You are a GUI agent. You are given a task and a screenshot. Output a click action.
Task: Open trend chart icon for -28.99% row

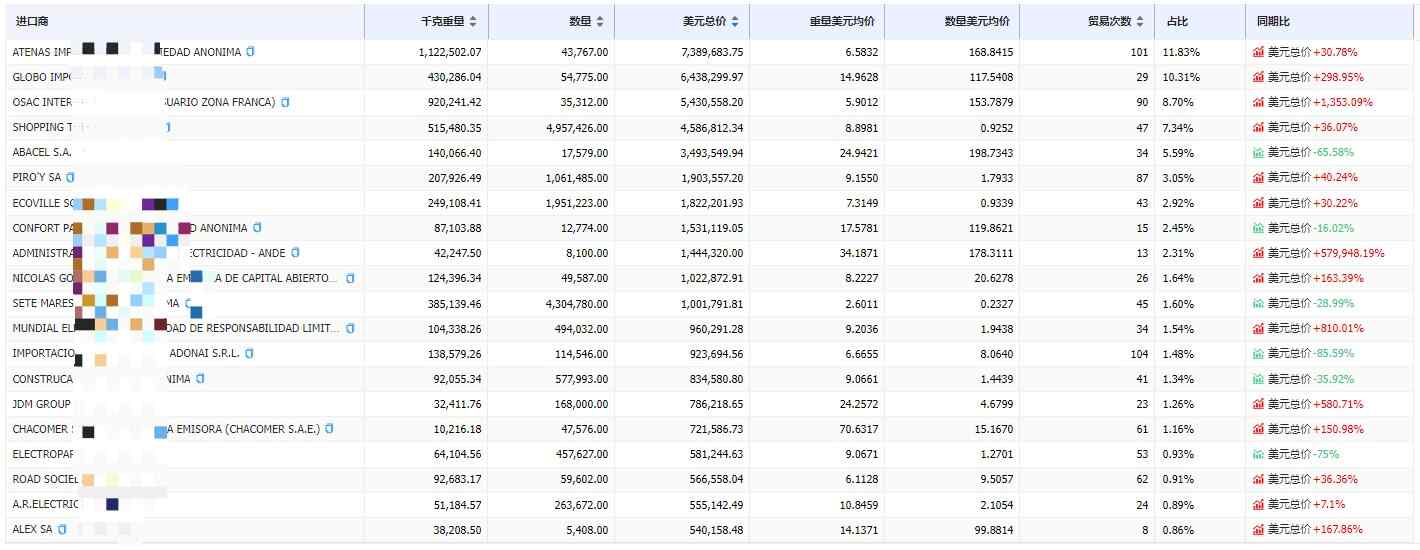(1258, 303)
